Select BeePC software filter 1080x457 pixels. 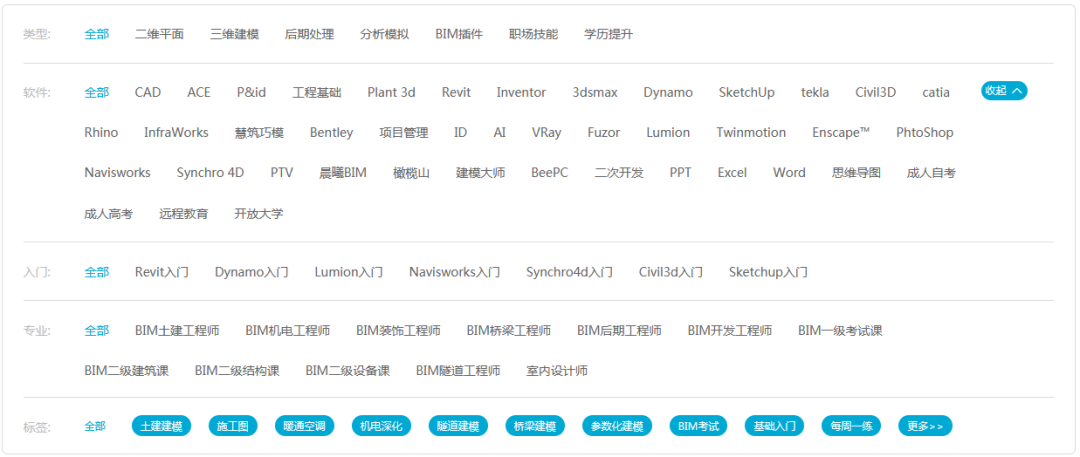tap(550, 172)
